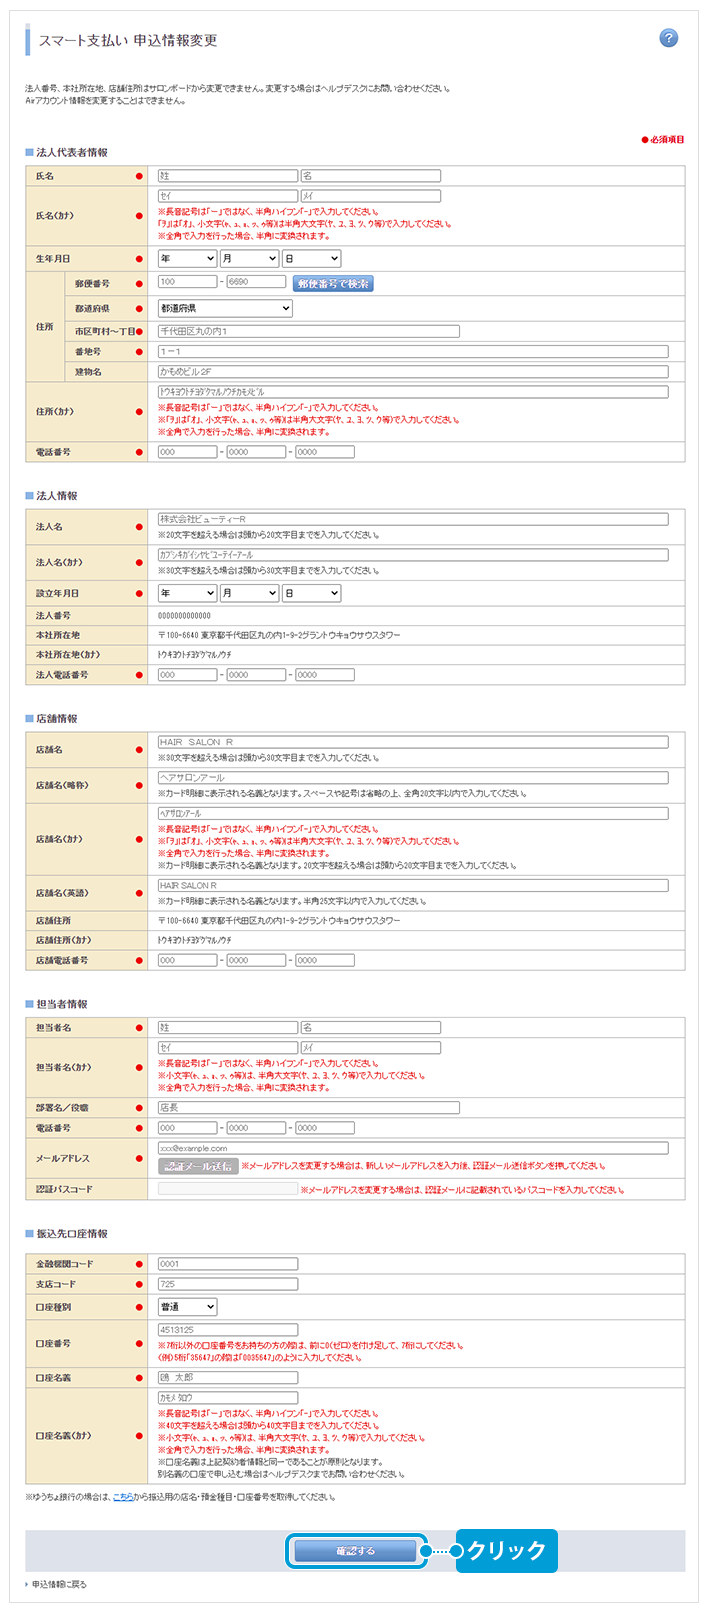Click the authentication passcode field
Screen dimensions: 710x1613
(227, 1189)
